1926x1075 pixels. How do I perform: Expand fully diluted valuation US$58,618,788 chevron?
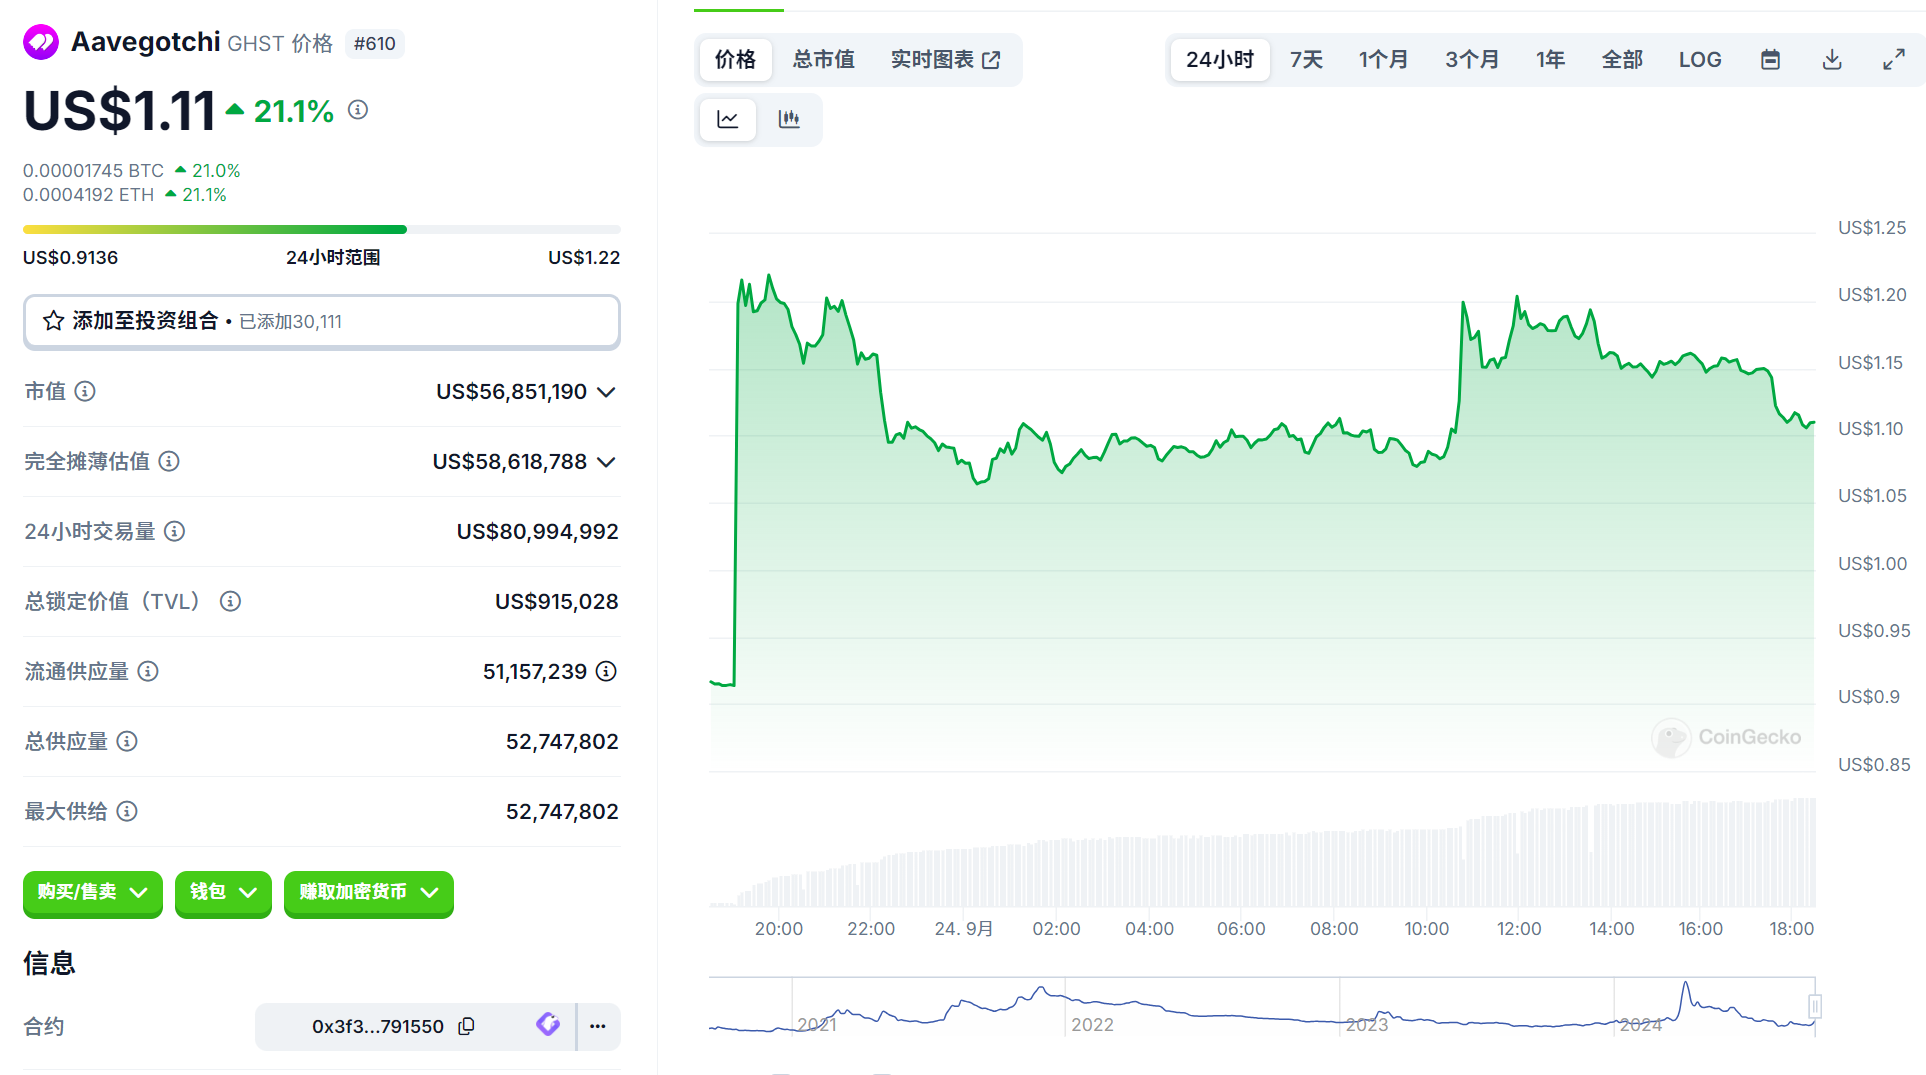[606, 462]
